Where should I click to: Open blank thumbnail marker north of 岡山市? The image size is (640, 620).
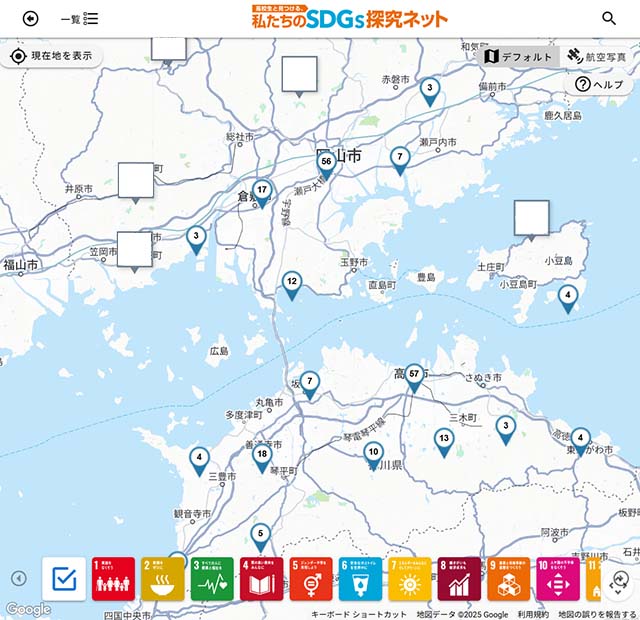pyautogui.click(x=299, y=74)
